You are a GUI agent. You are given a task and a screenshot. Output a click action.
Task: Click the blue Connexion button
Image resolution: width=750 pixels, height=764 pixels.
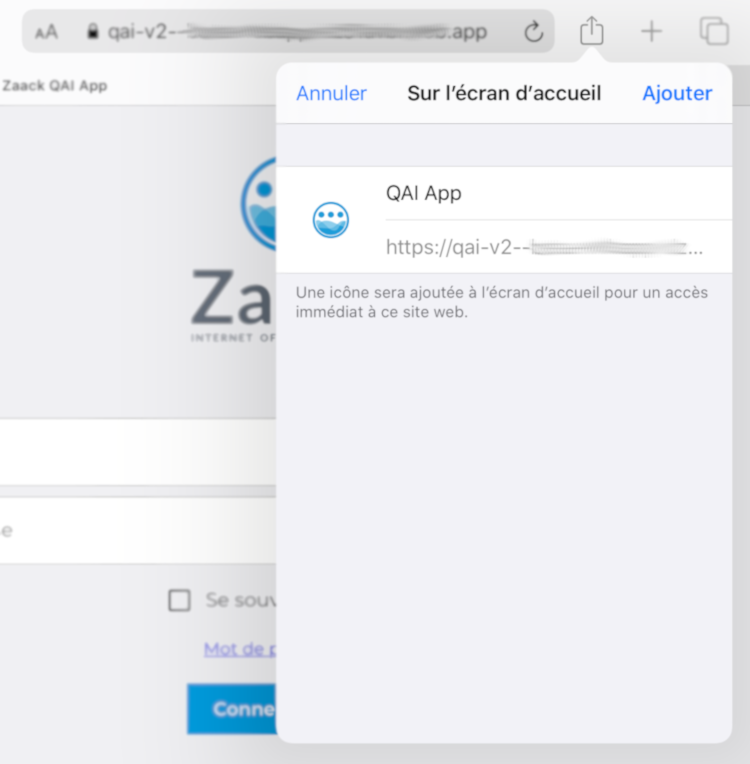click(x=231, y=709)
